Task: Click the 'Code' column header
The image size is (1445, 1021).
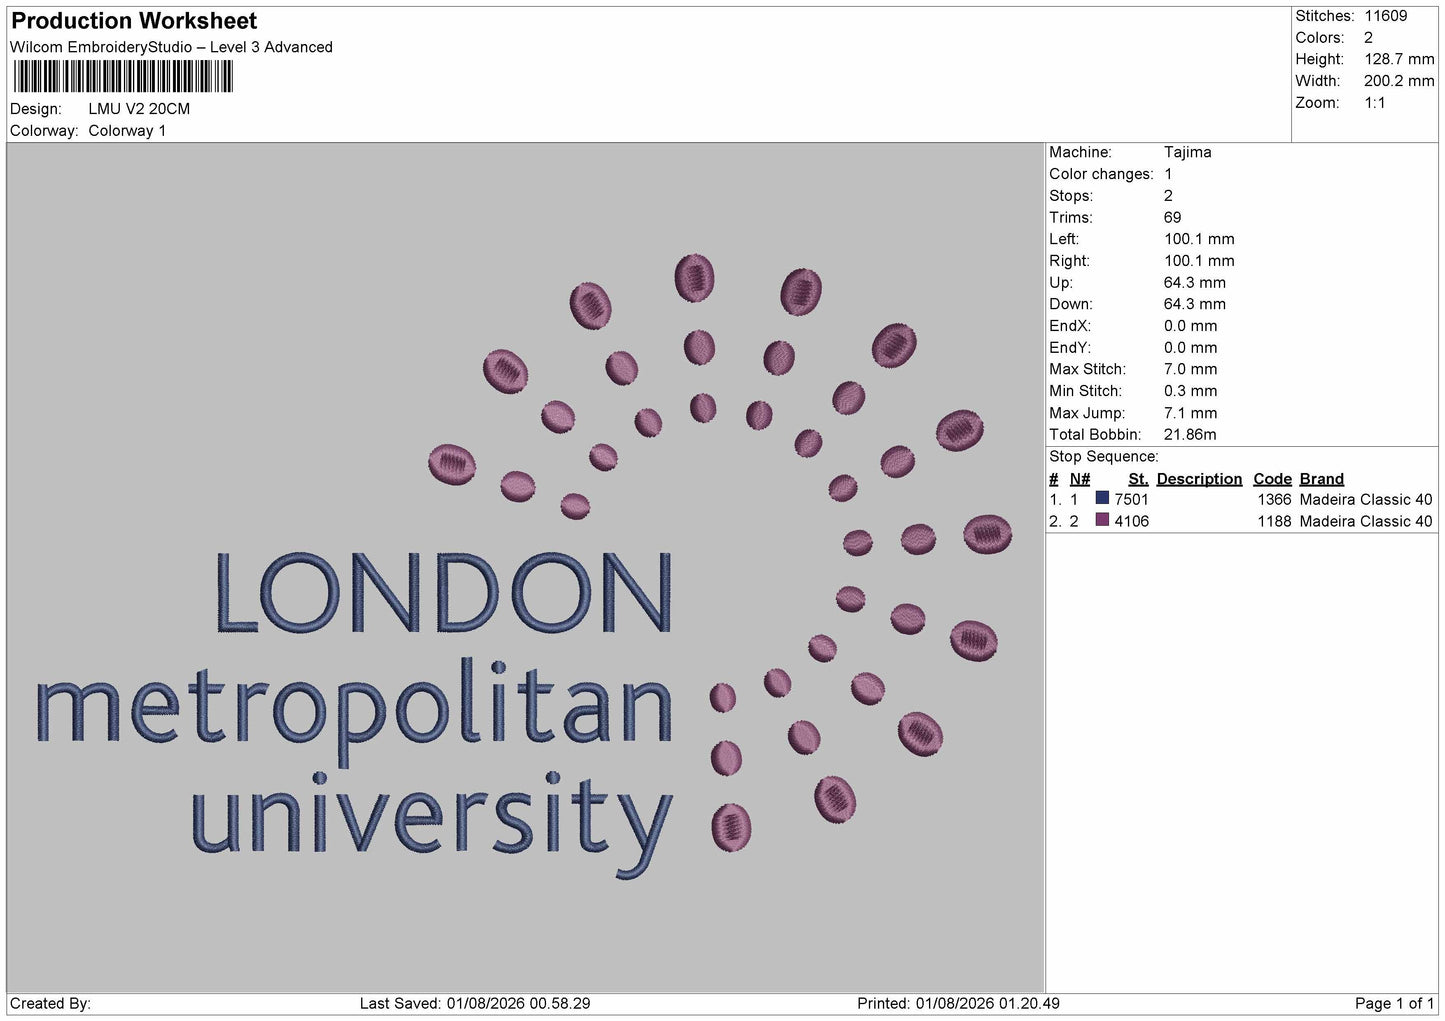Action: click(1272, 479)
